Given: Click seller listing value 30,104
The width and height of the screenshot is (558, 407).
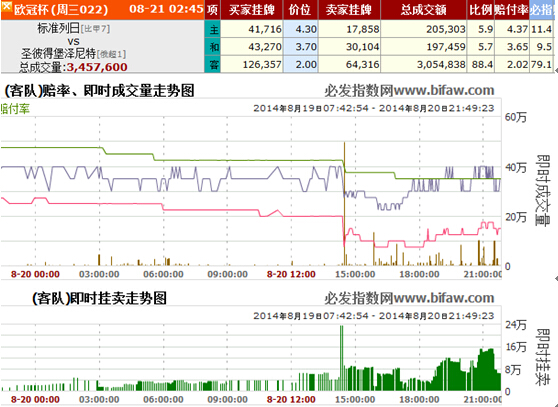Looking at the screenshot, I should (x=363, y=47).
